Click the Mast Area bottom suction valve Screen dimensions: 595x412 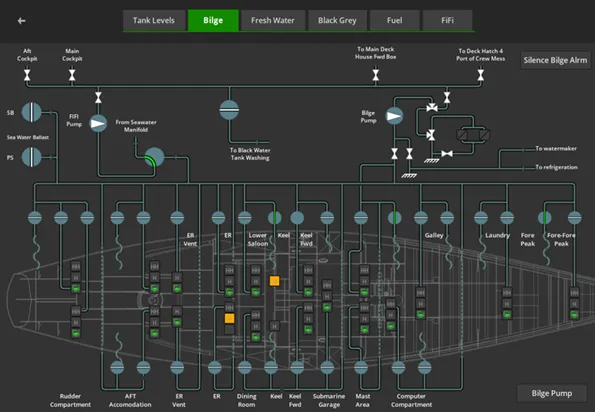[361, 367]
